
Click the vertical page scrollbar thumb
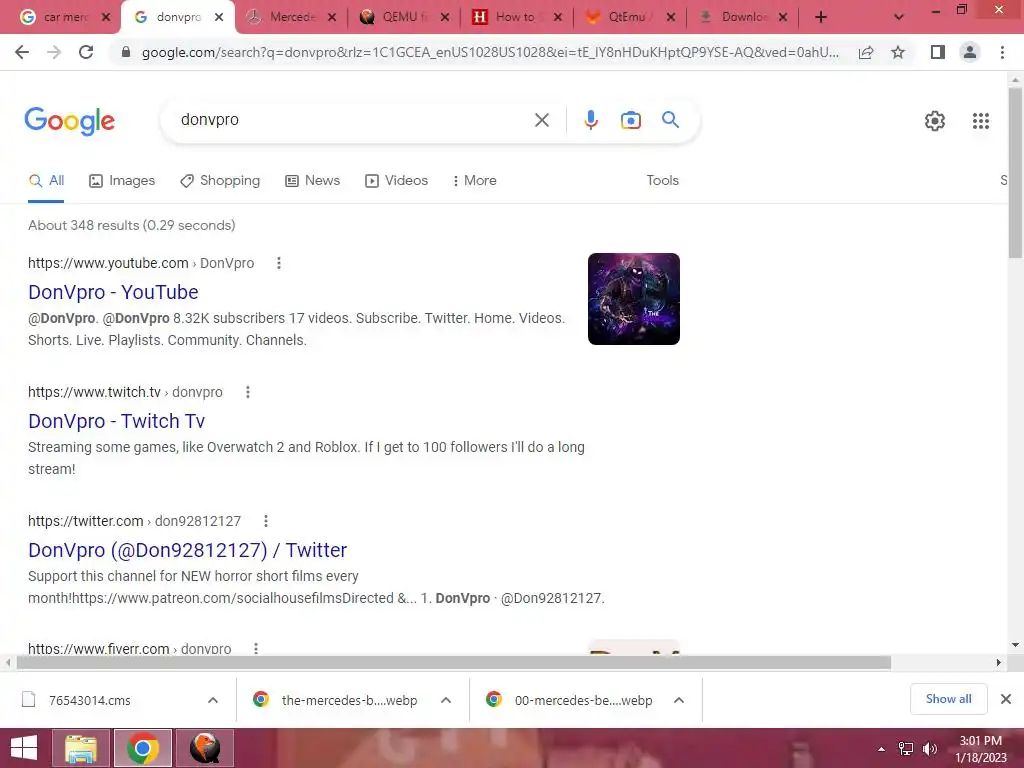(x=1015, y=173)
